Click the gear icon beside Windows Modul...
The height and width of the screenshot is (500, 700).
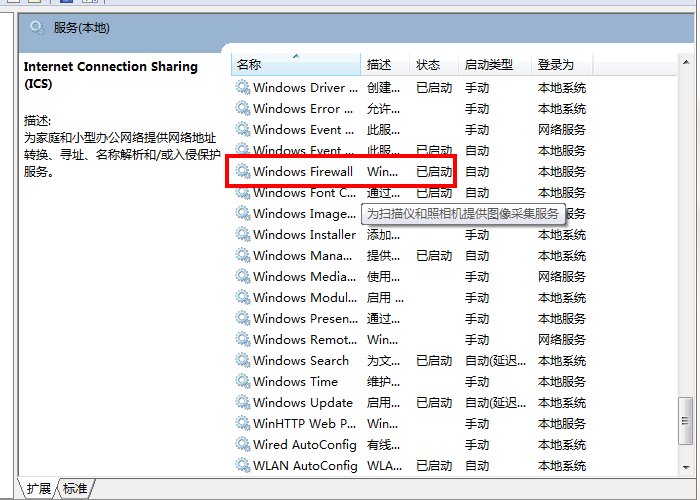(x=242, y=297)
